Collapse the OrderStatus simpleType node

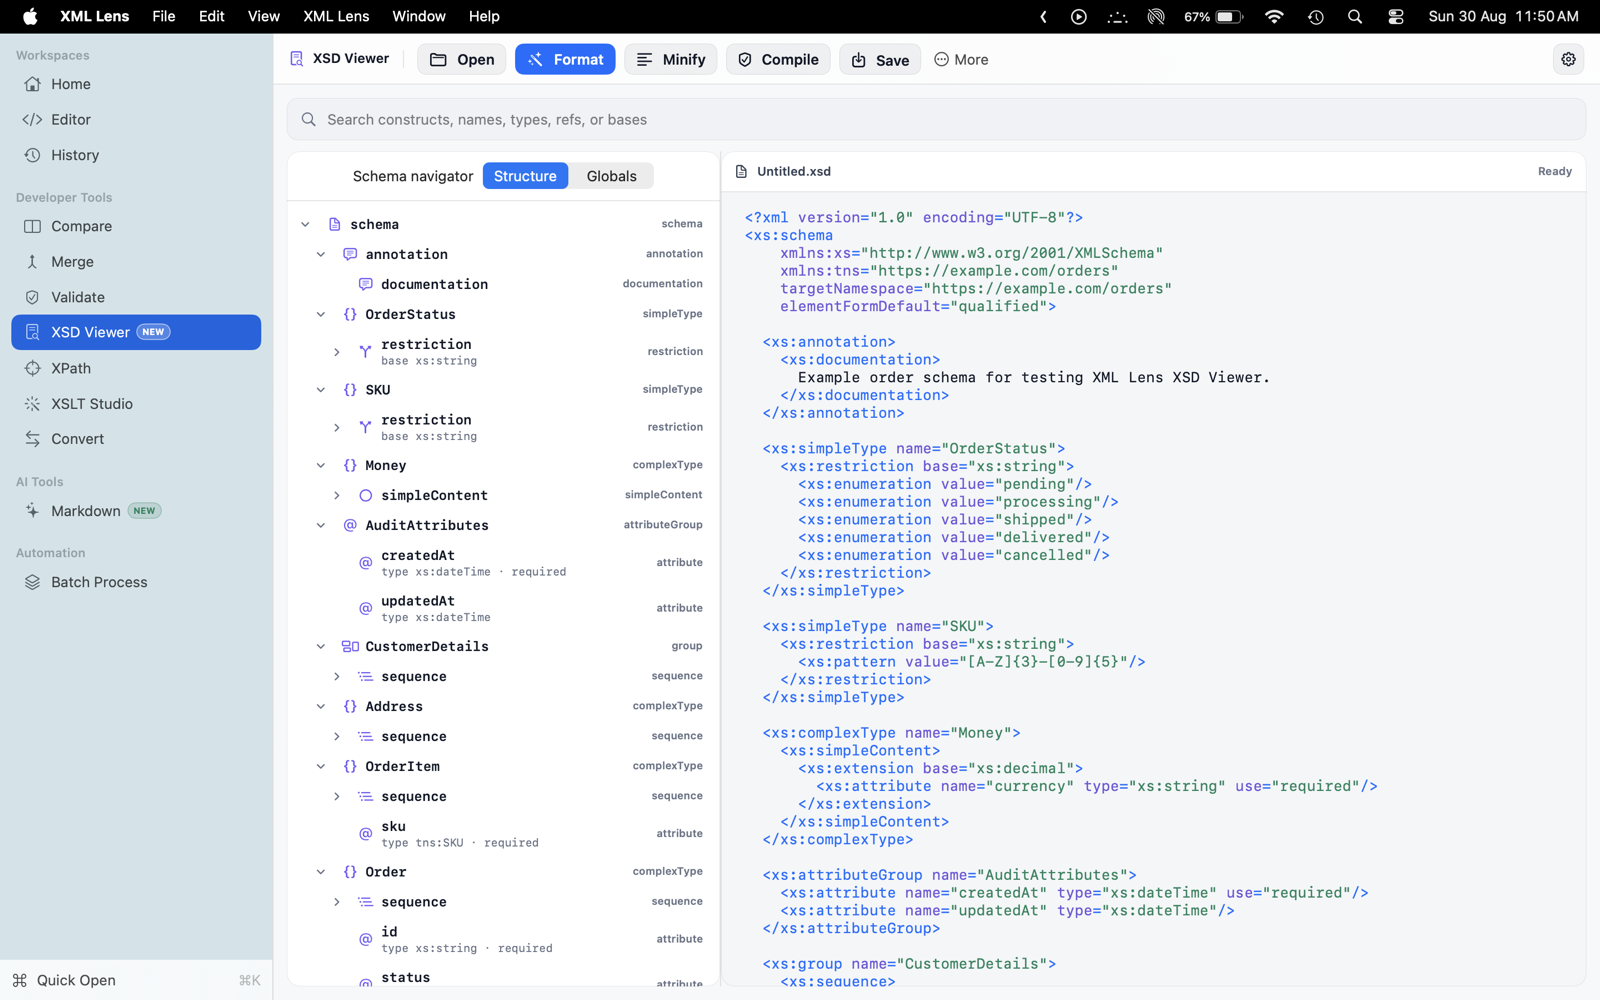[321, 315]
